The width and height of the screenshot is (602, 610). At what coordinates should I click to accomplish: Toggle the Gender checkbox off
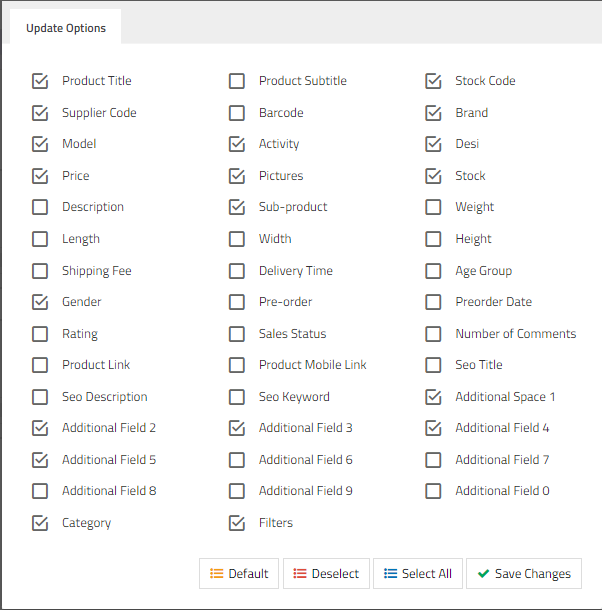click(40, 302)
